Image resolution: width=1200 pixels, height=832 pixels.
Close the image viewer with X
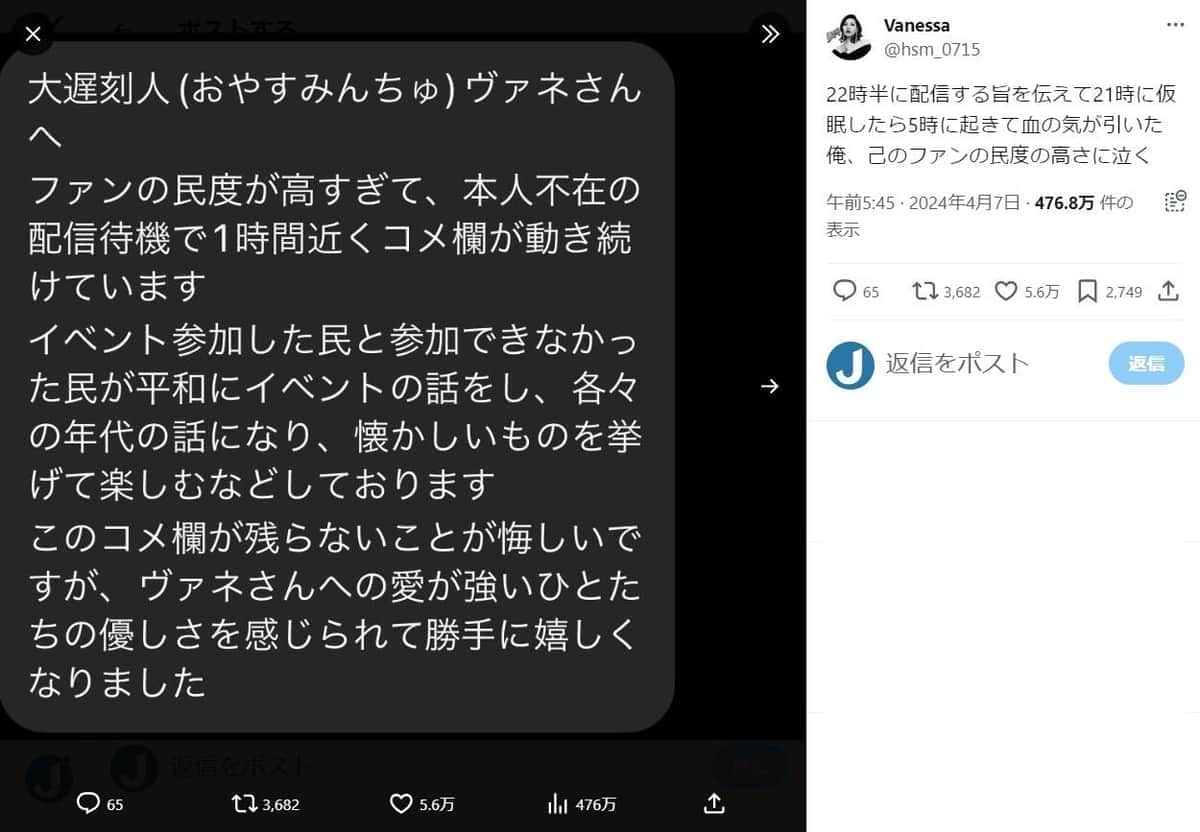pyautogui.click(x=33, y=34)
